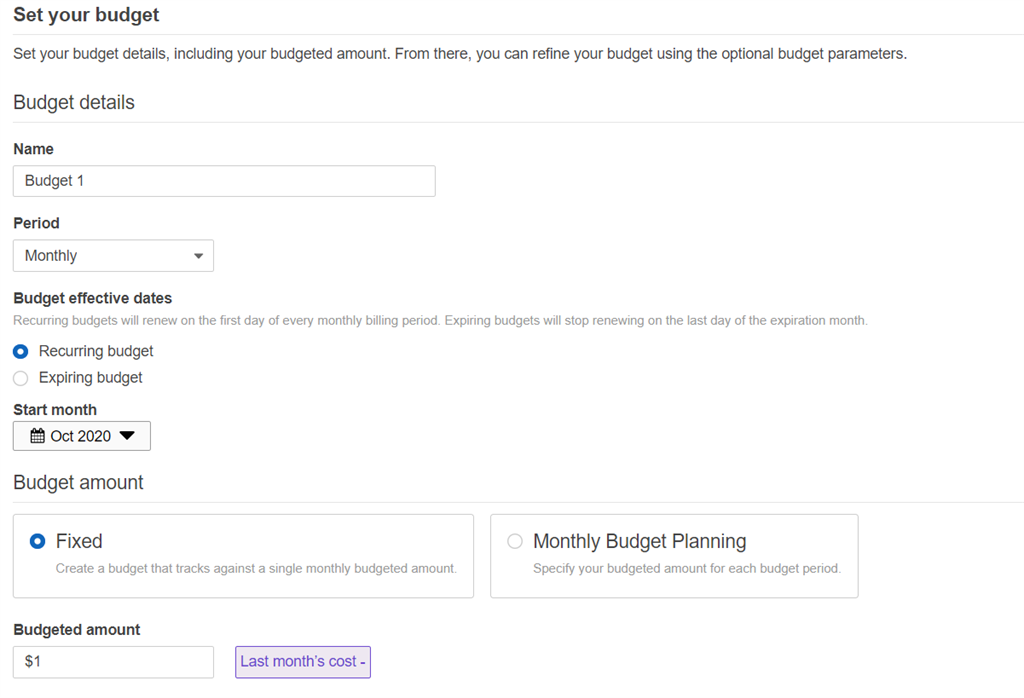Click the Budget amount section heading

click(x=77, y=481)
